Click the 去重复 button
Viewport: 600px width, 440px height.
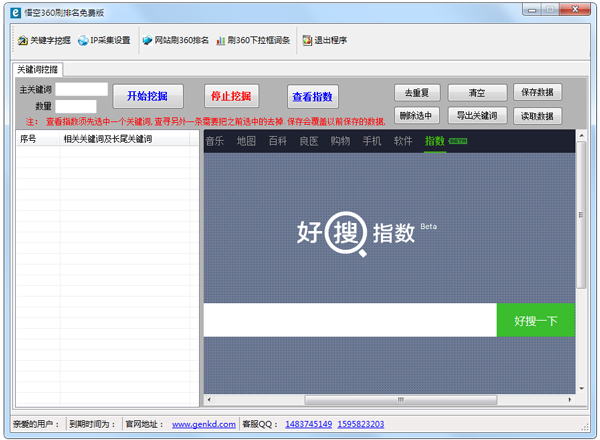click(x=417, y=93)
